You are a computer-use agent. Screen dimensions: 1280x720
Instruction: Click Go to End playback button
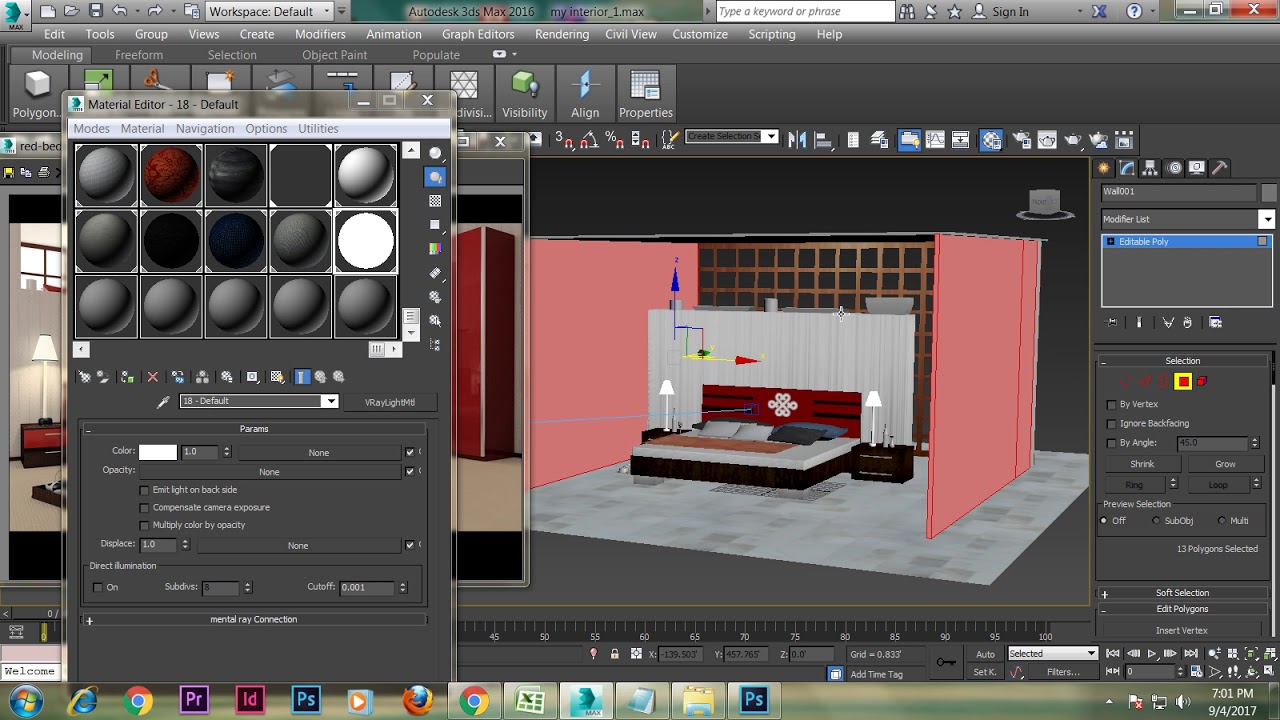[1191, 654]
